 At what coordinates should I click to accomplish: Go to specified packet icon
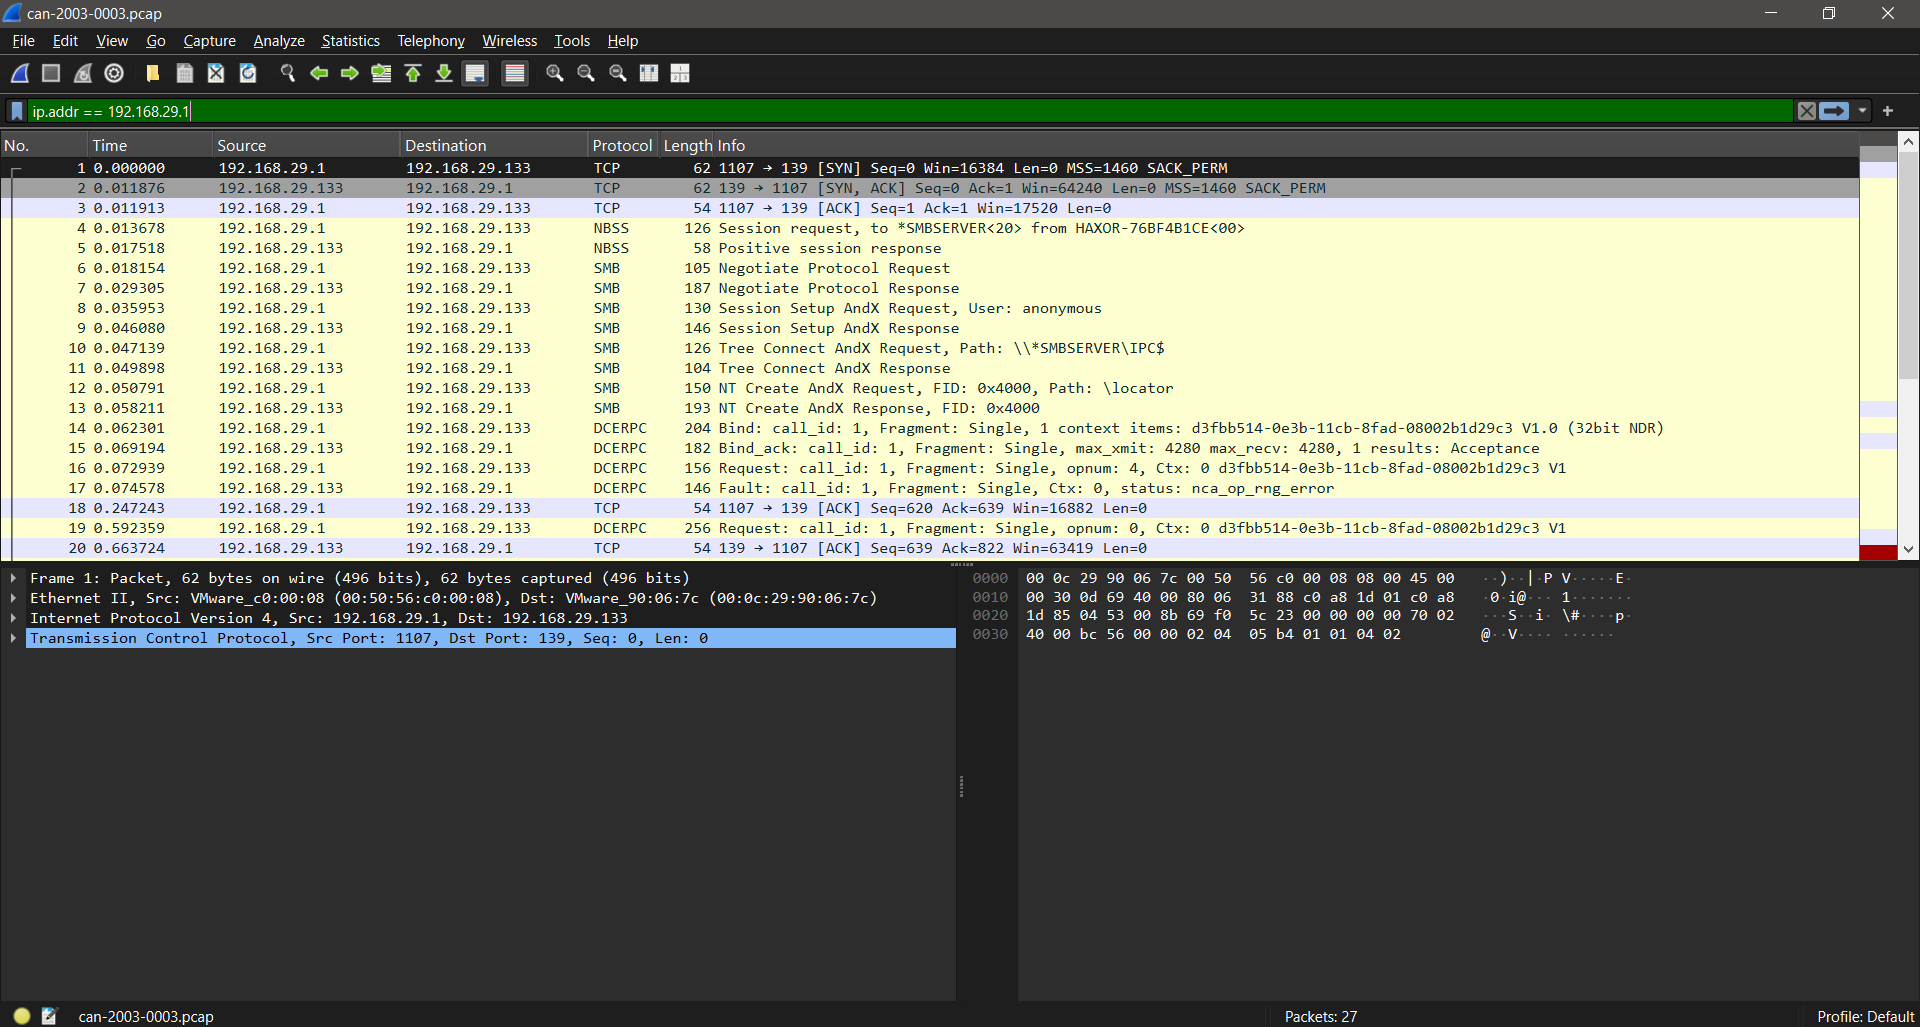point(381,73)
